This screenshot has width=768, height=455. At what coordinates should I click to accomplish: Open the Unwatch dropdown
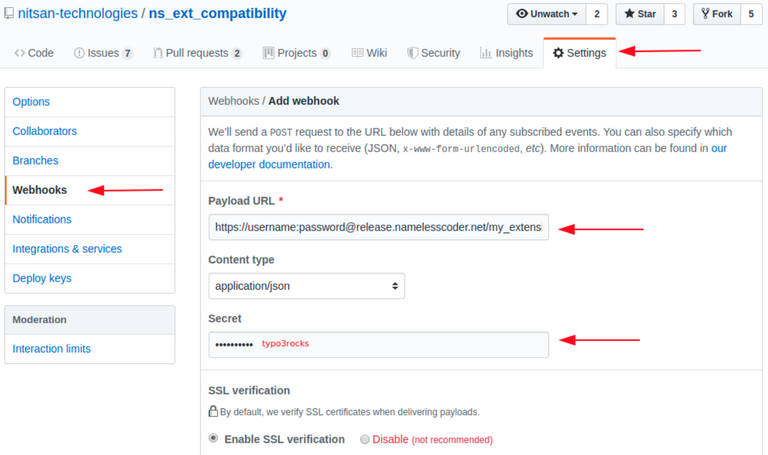548,14
